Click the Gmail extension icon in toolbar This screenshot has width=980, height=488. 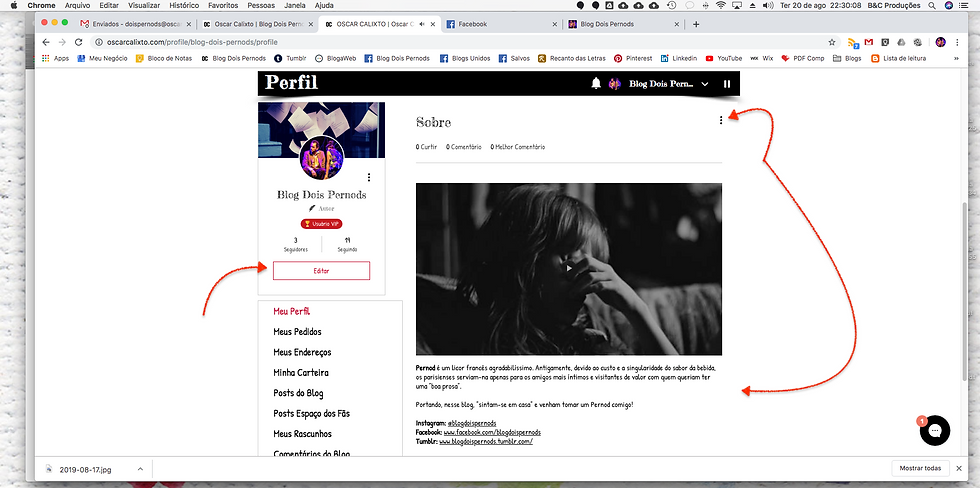pyautogui.click(x=869, y=42)
